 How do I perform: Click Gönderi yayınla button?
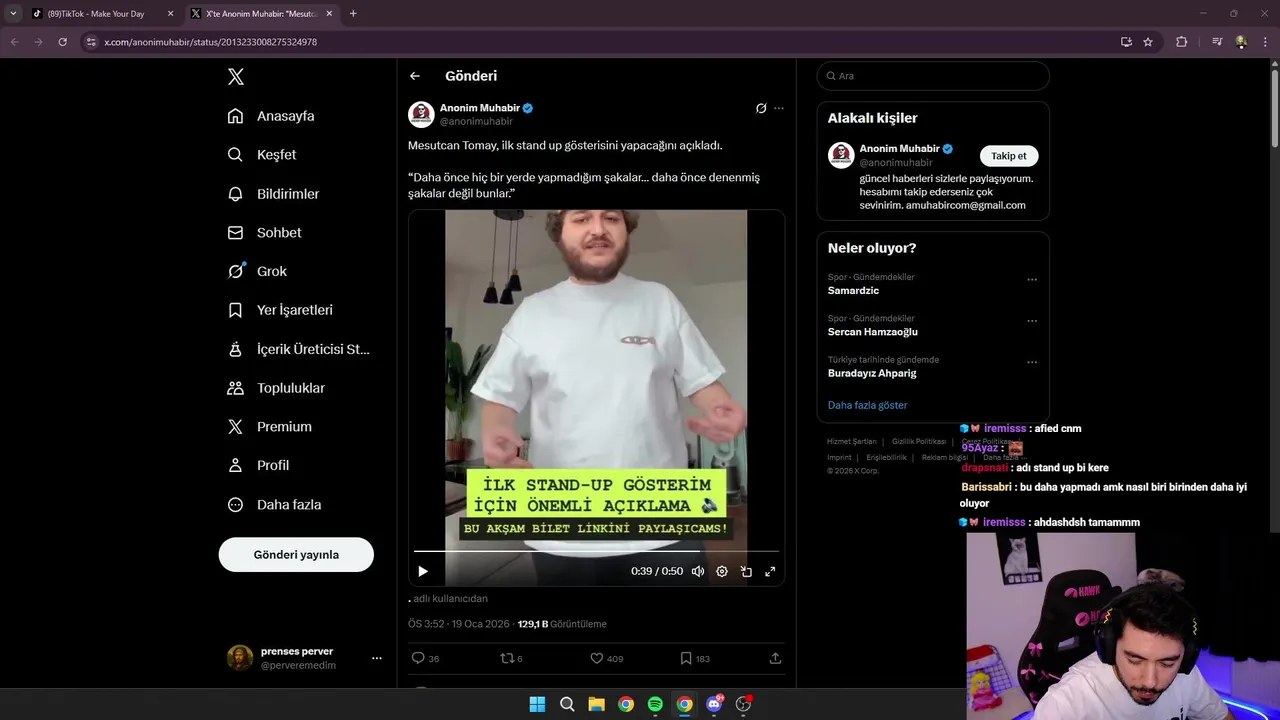click(x=296, y=554)
